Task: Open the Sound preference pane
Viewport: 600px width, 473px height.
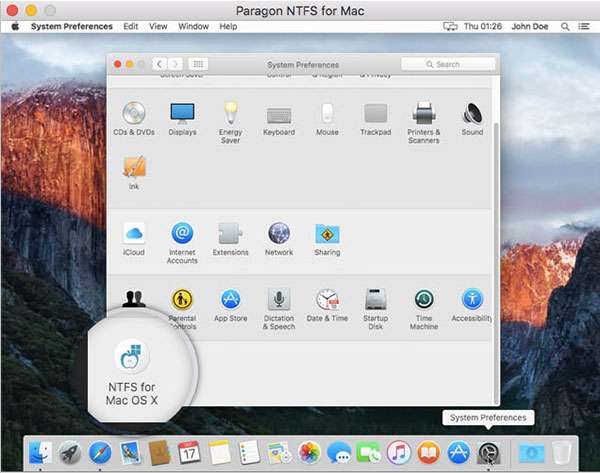Action: click(x=472, y=119)
